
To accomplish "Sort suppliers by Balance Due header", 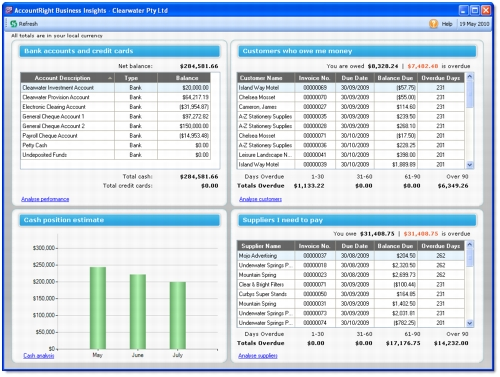I will [x=395, y=246].
